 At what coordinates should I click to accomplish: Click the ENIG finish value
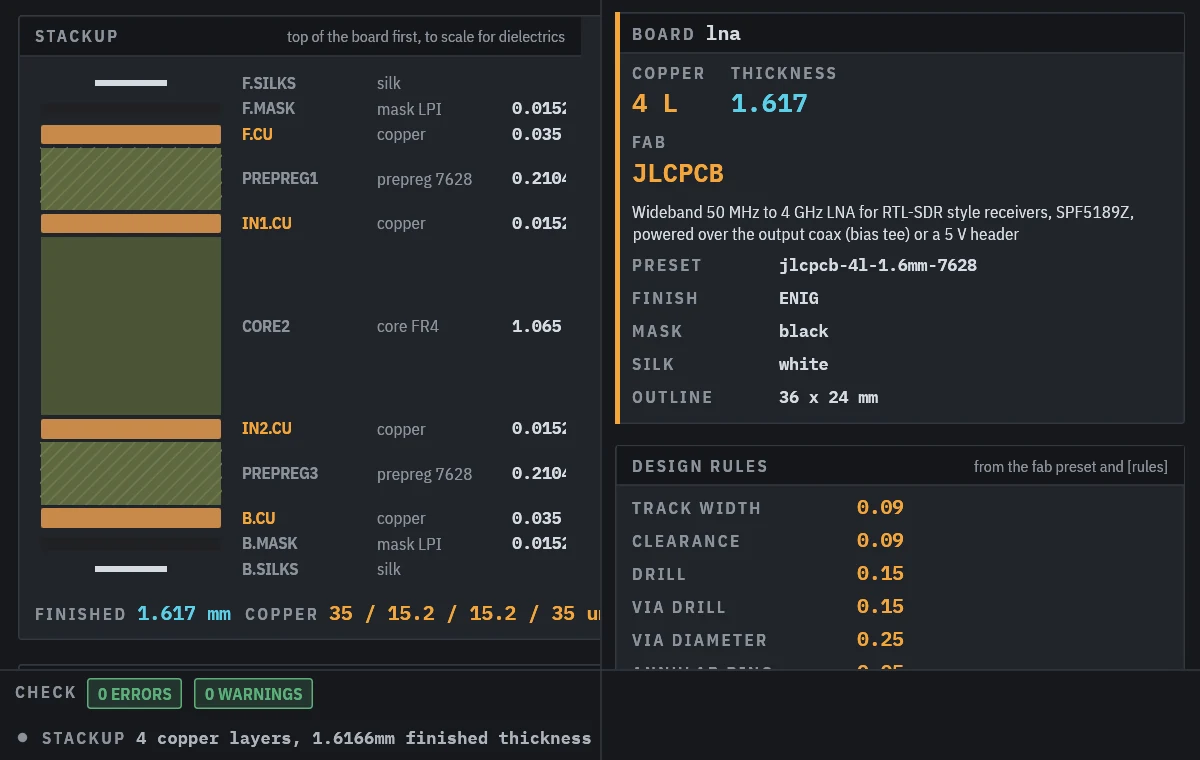pos(799,298)
